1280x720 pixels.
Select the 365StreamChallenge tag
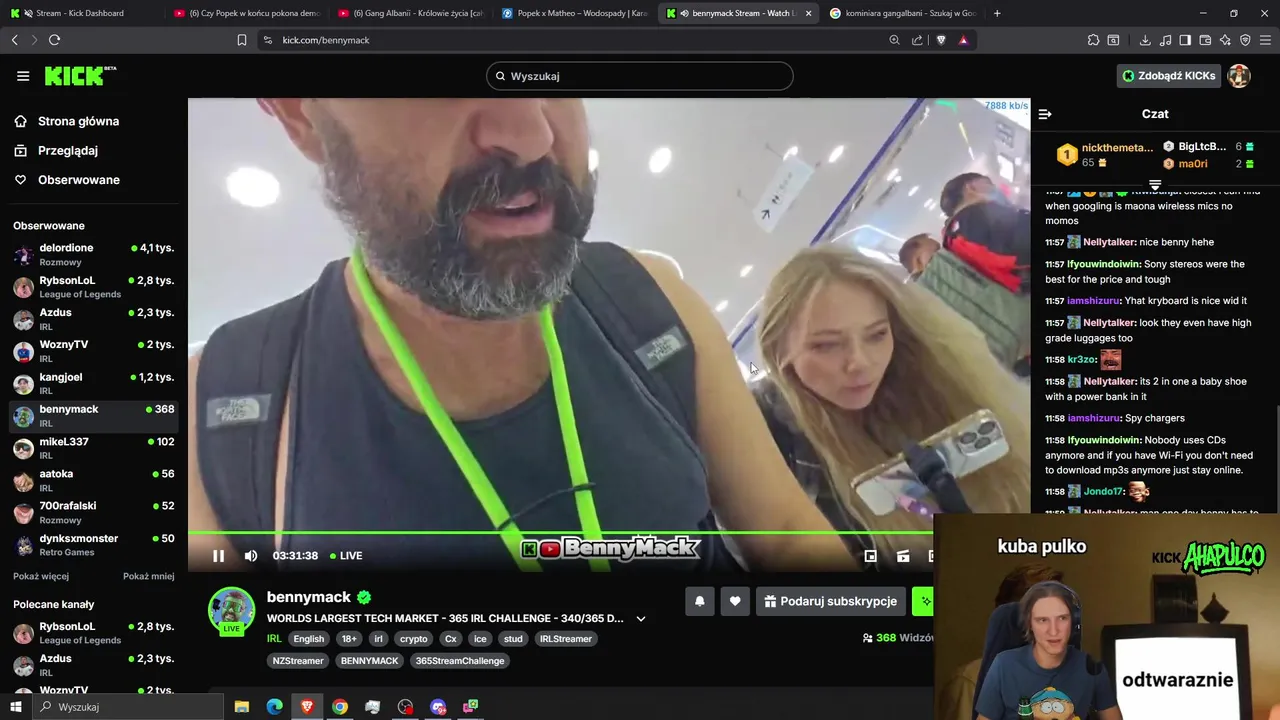[x=460, y=661]
